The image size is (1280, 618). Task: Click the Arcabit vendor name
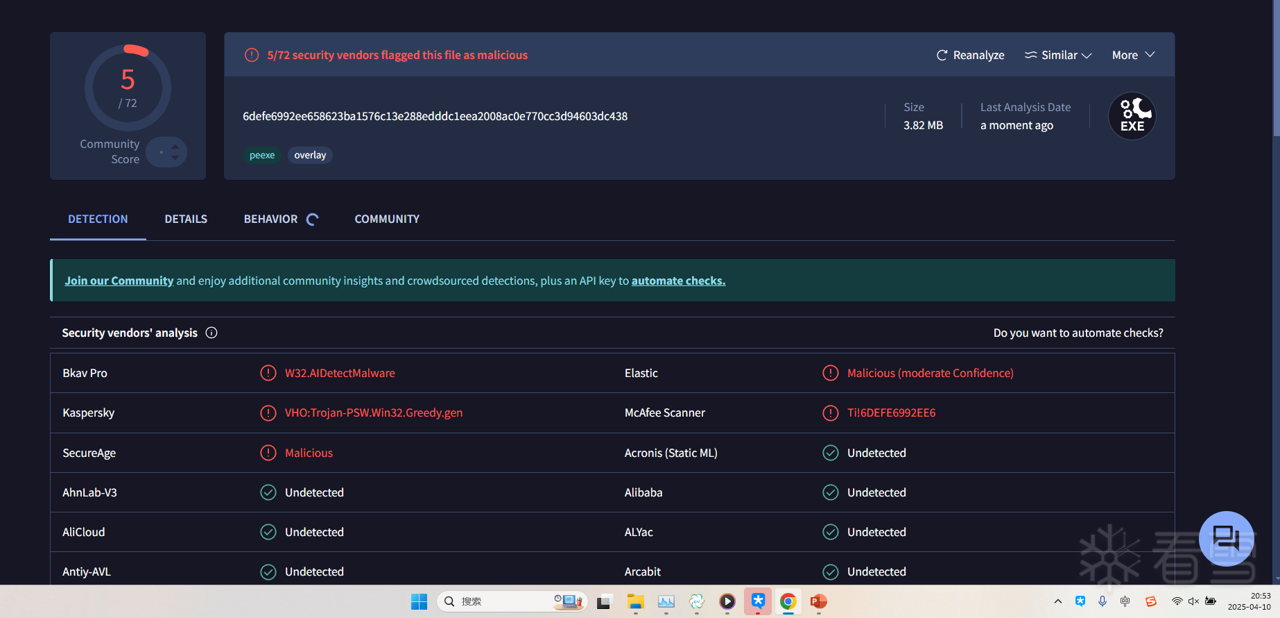coord(643,572)
